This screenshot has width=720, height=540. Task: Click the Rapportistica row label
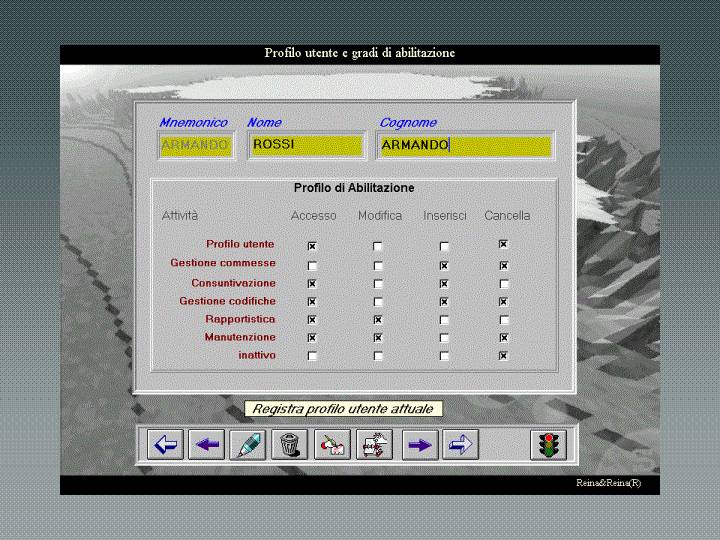[x=240, y=319]
